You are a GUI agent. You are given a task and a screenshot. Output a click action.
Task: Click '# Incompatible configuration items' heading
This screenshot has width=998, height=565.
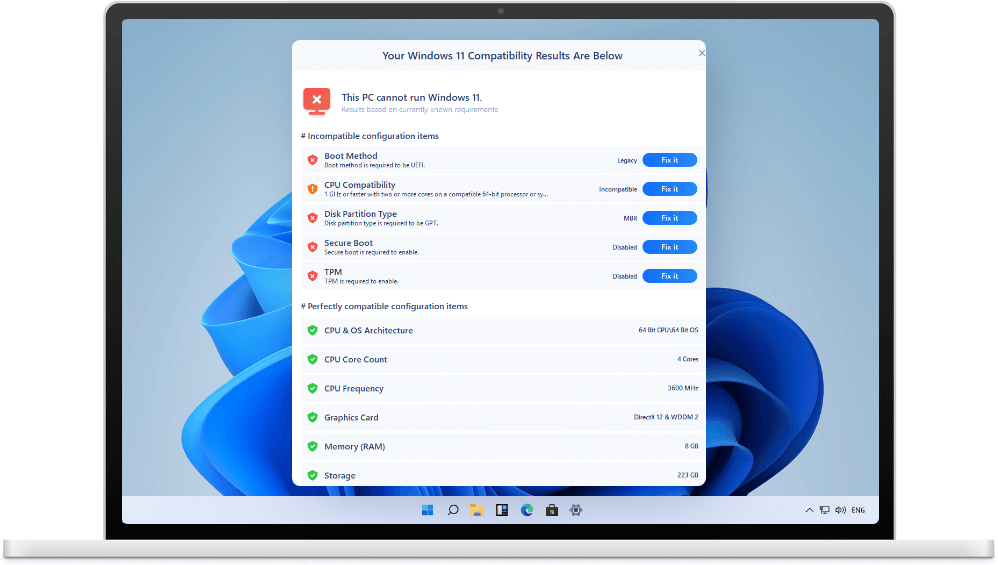coord(370,136)
